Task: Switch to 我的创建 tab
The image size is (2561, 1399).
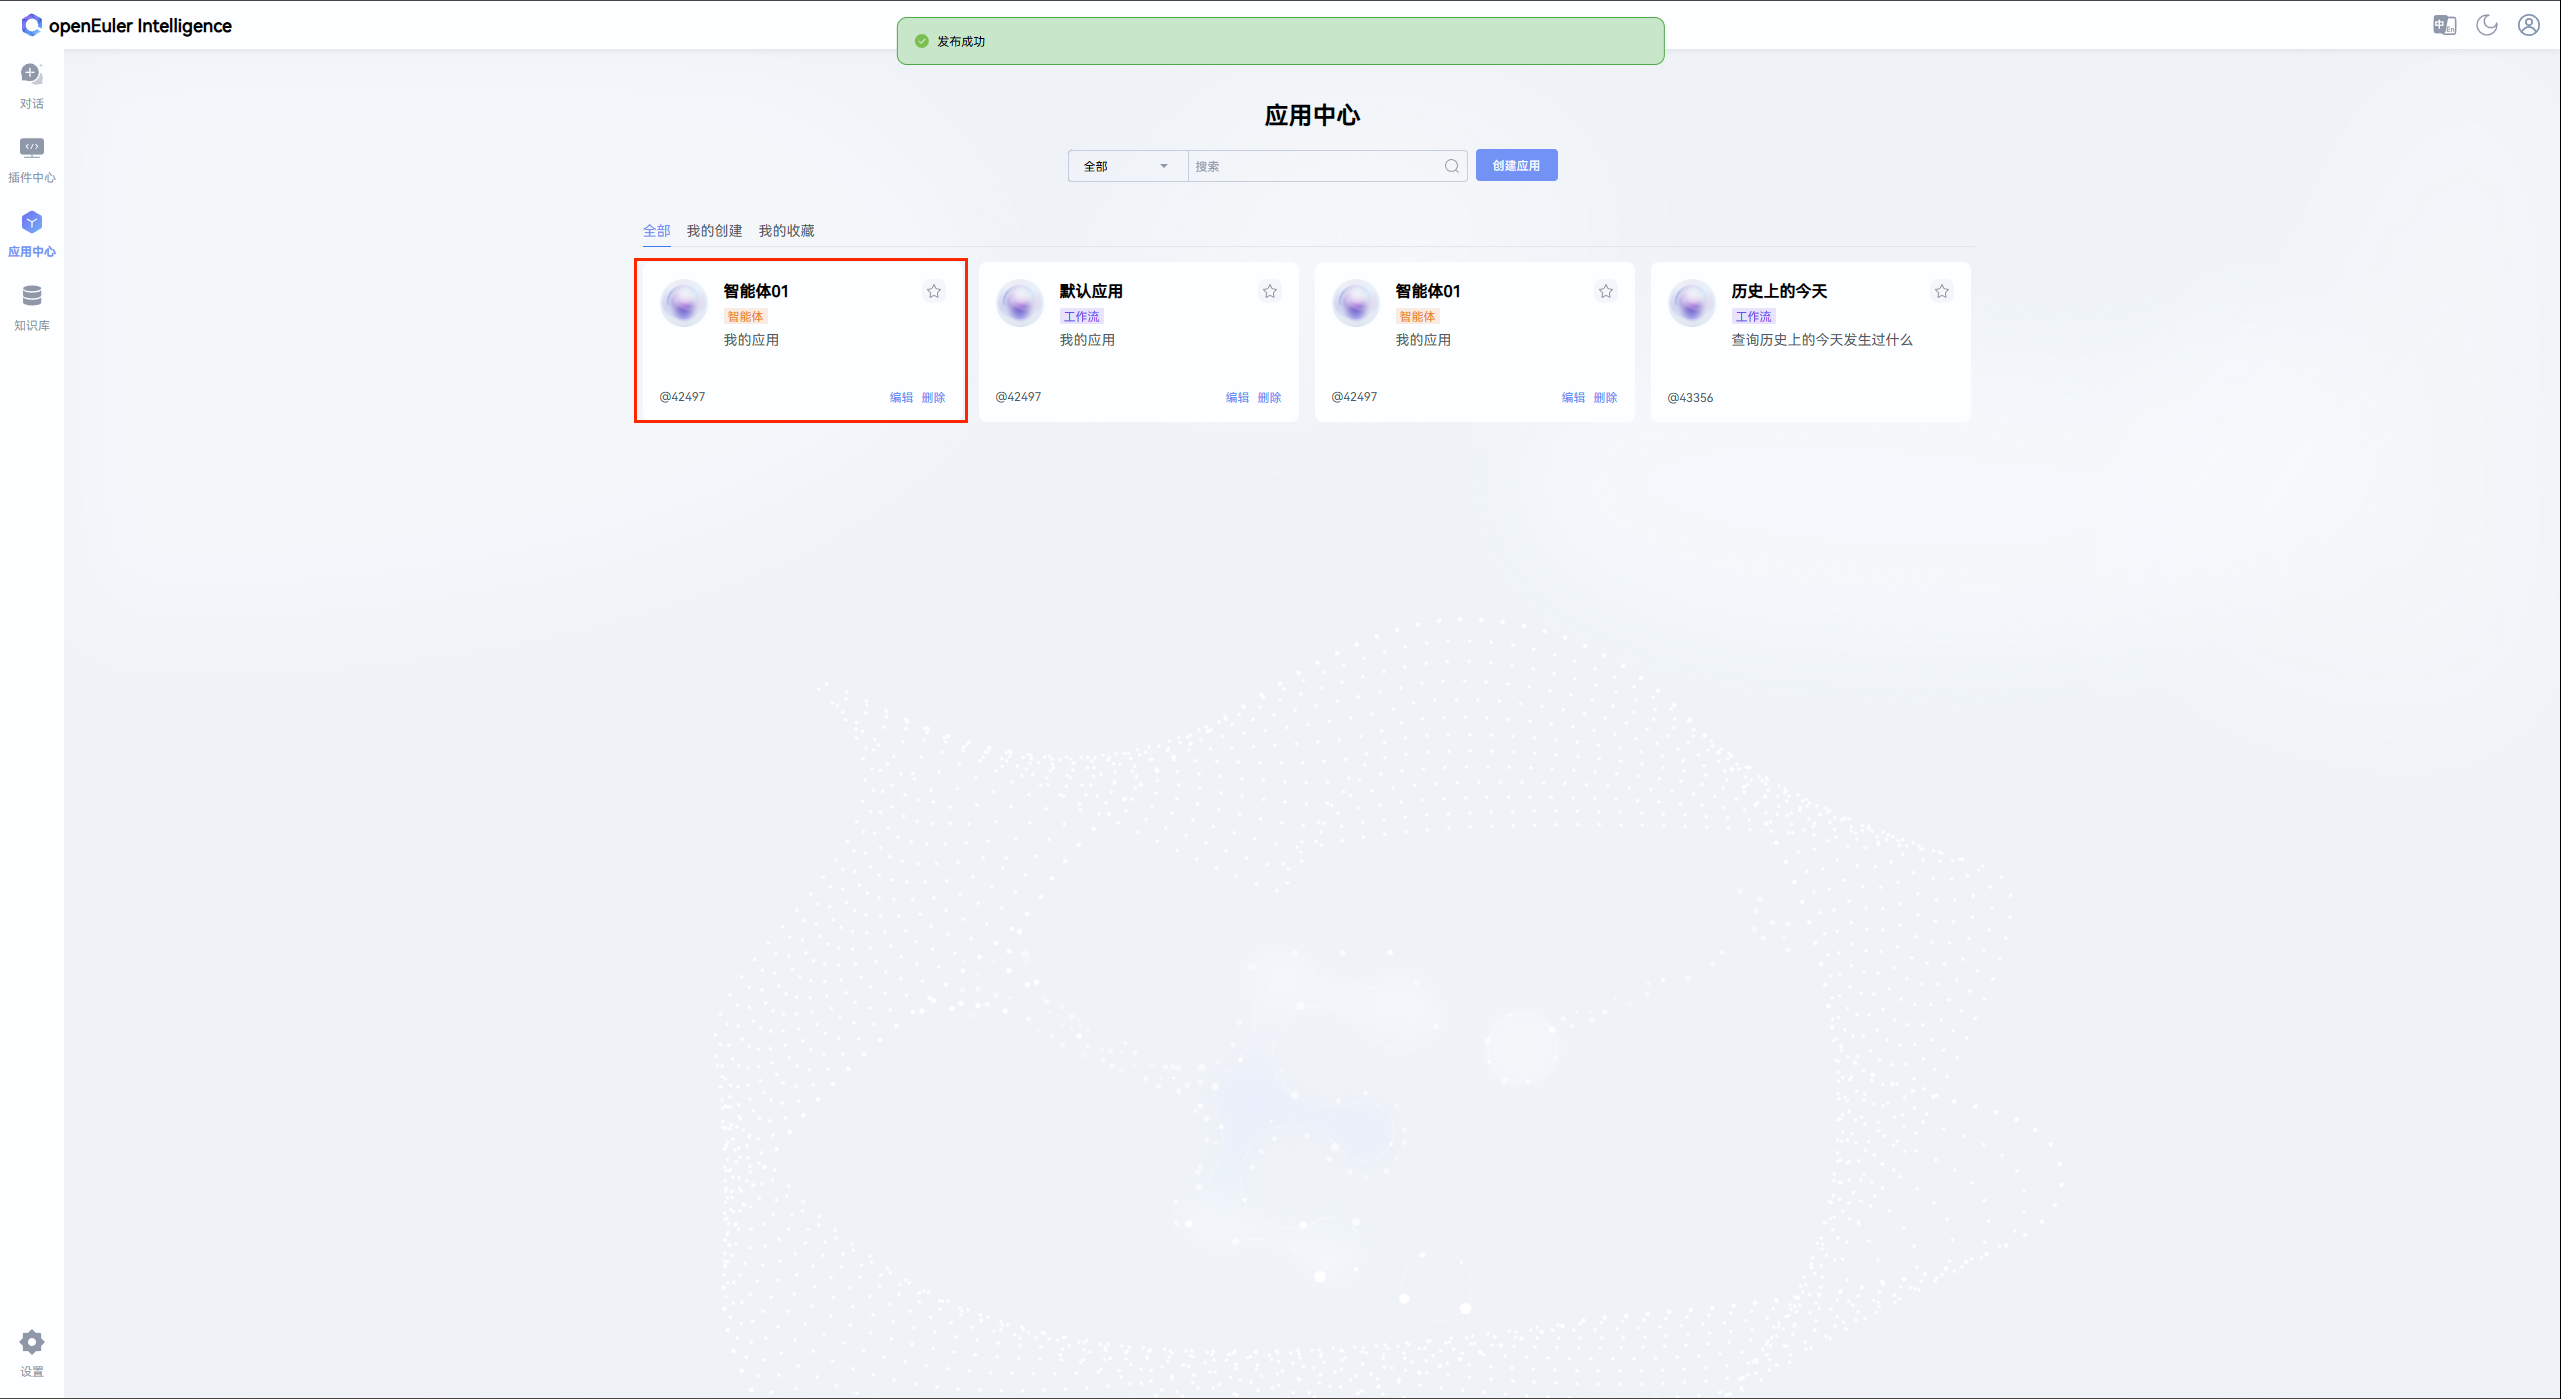Action: (714, 231)
